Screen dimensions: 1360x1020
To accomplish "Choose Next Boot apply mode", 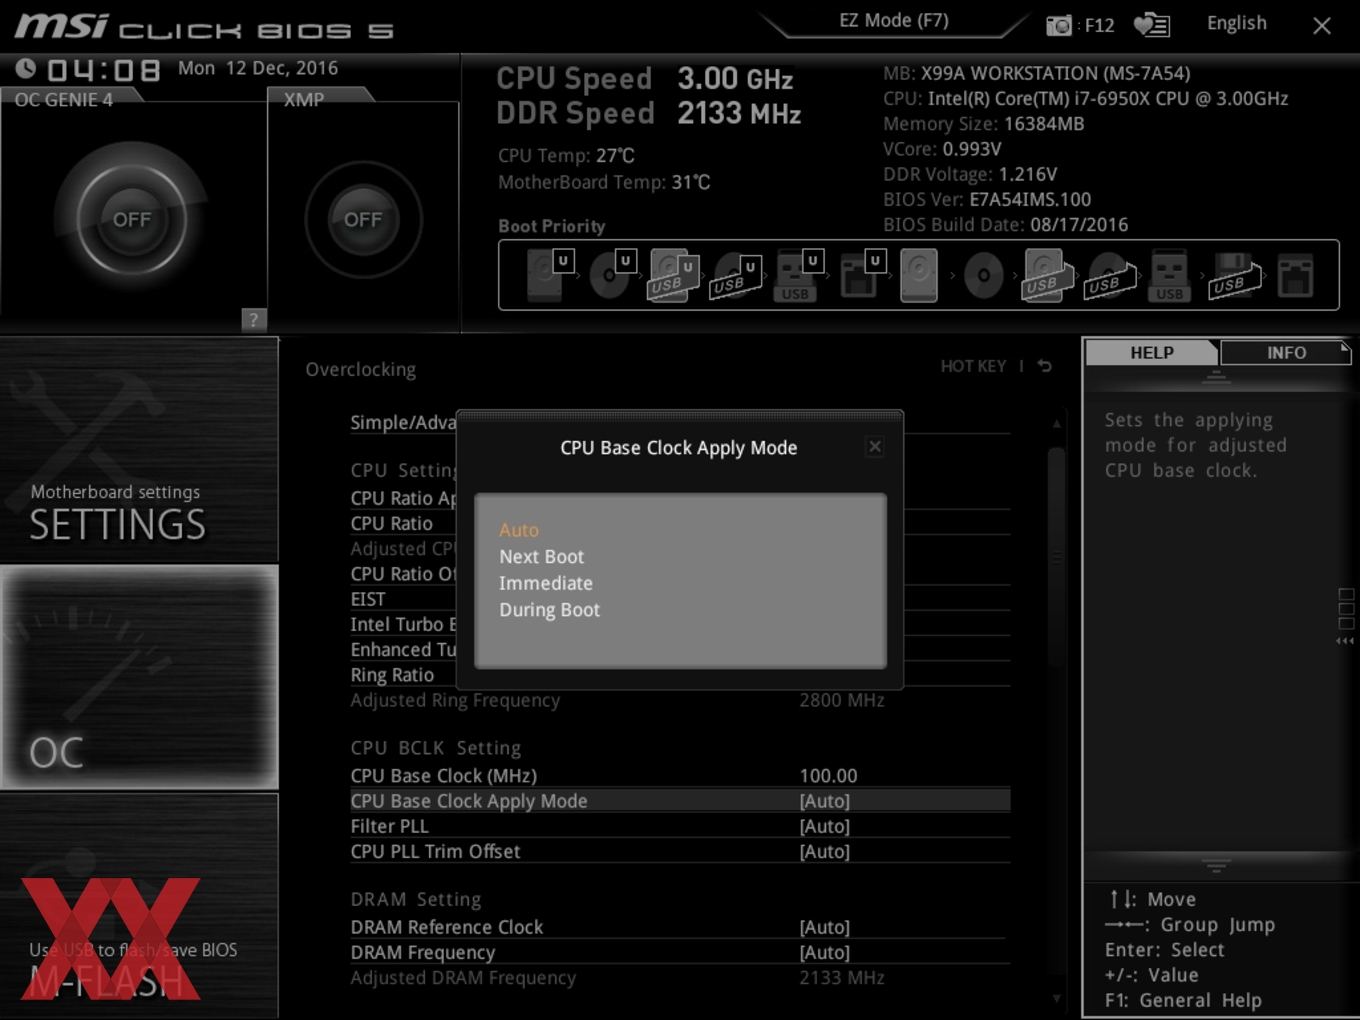I will pyautogui.click(x=541, y=557).
